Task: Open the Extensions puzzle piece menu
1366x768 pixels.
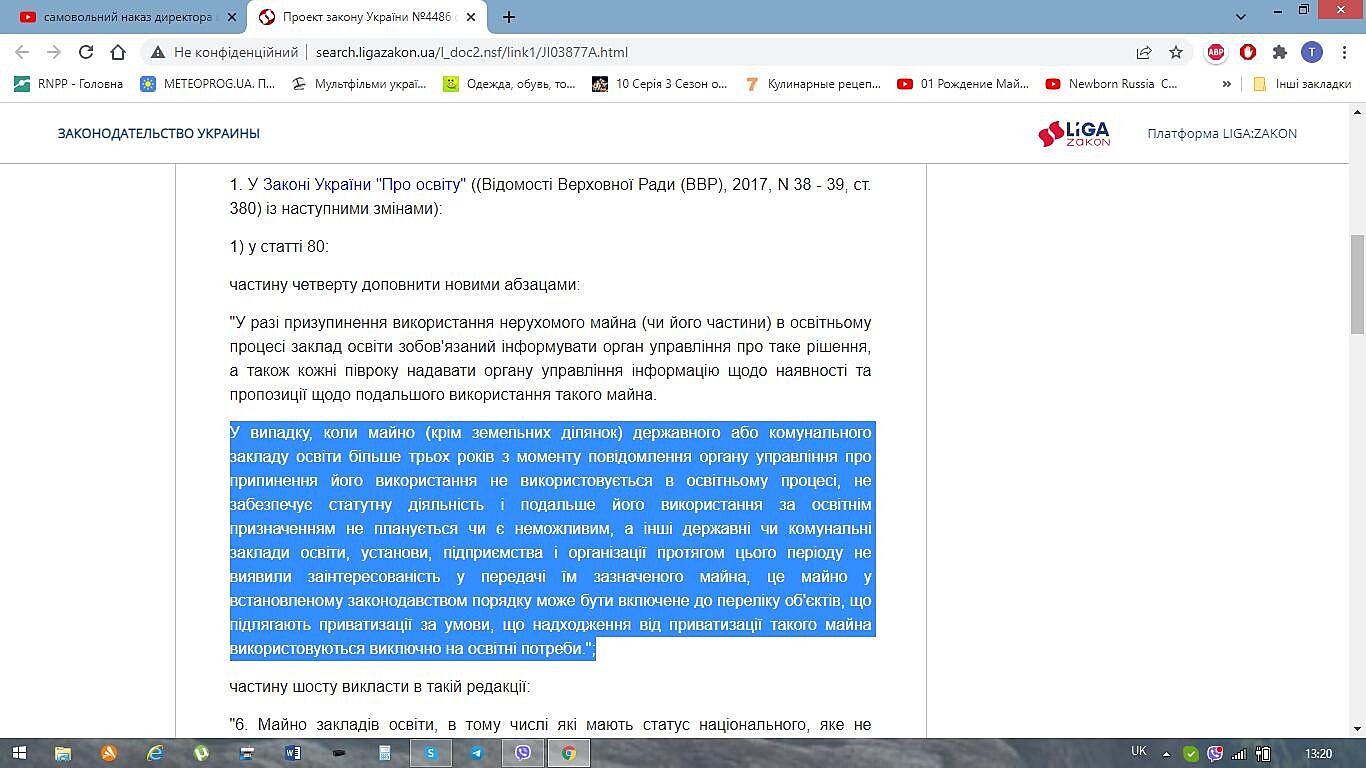Action: click(1280, 52)
